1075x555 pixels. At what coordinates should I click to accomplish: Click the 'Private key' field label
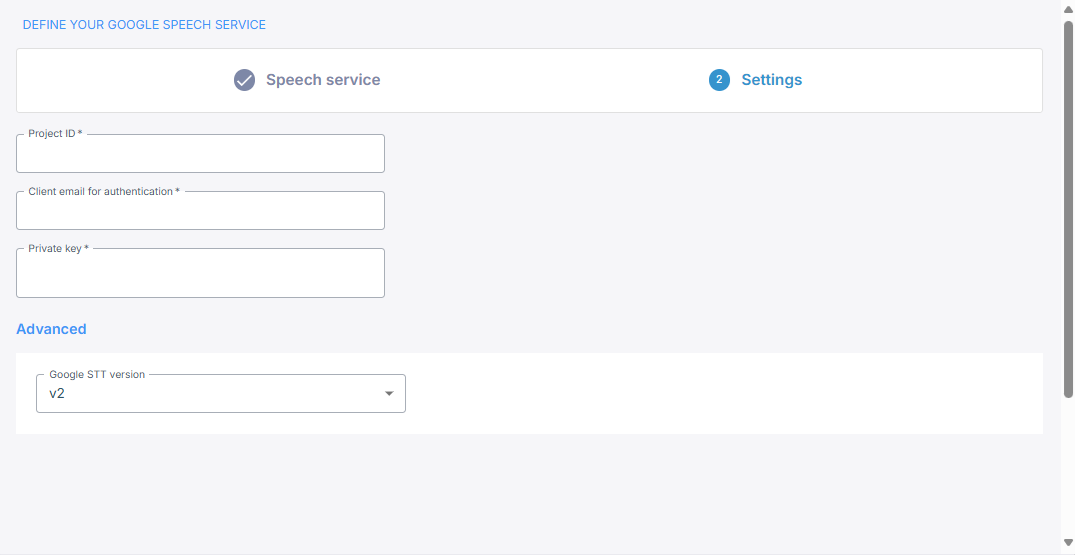click(x=58, y=248)
